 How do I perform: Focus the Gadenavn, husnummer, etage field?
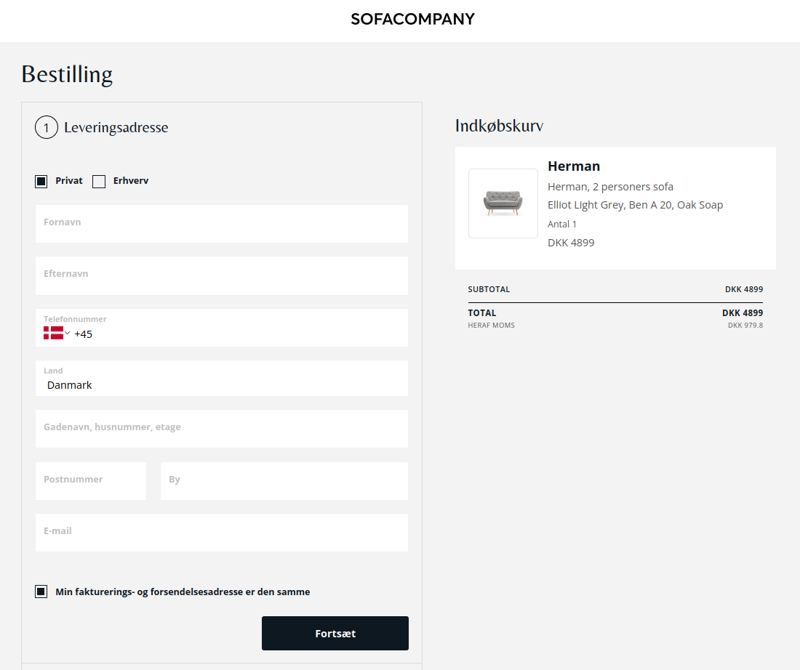coord(221,429)
